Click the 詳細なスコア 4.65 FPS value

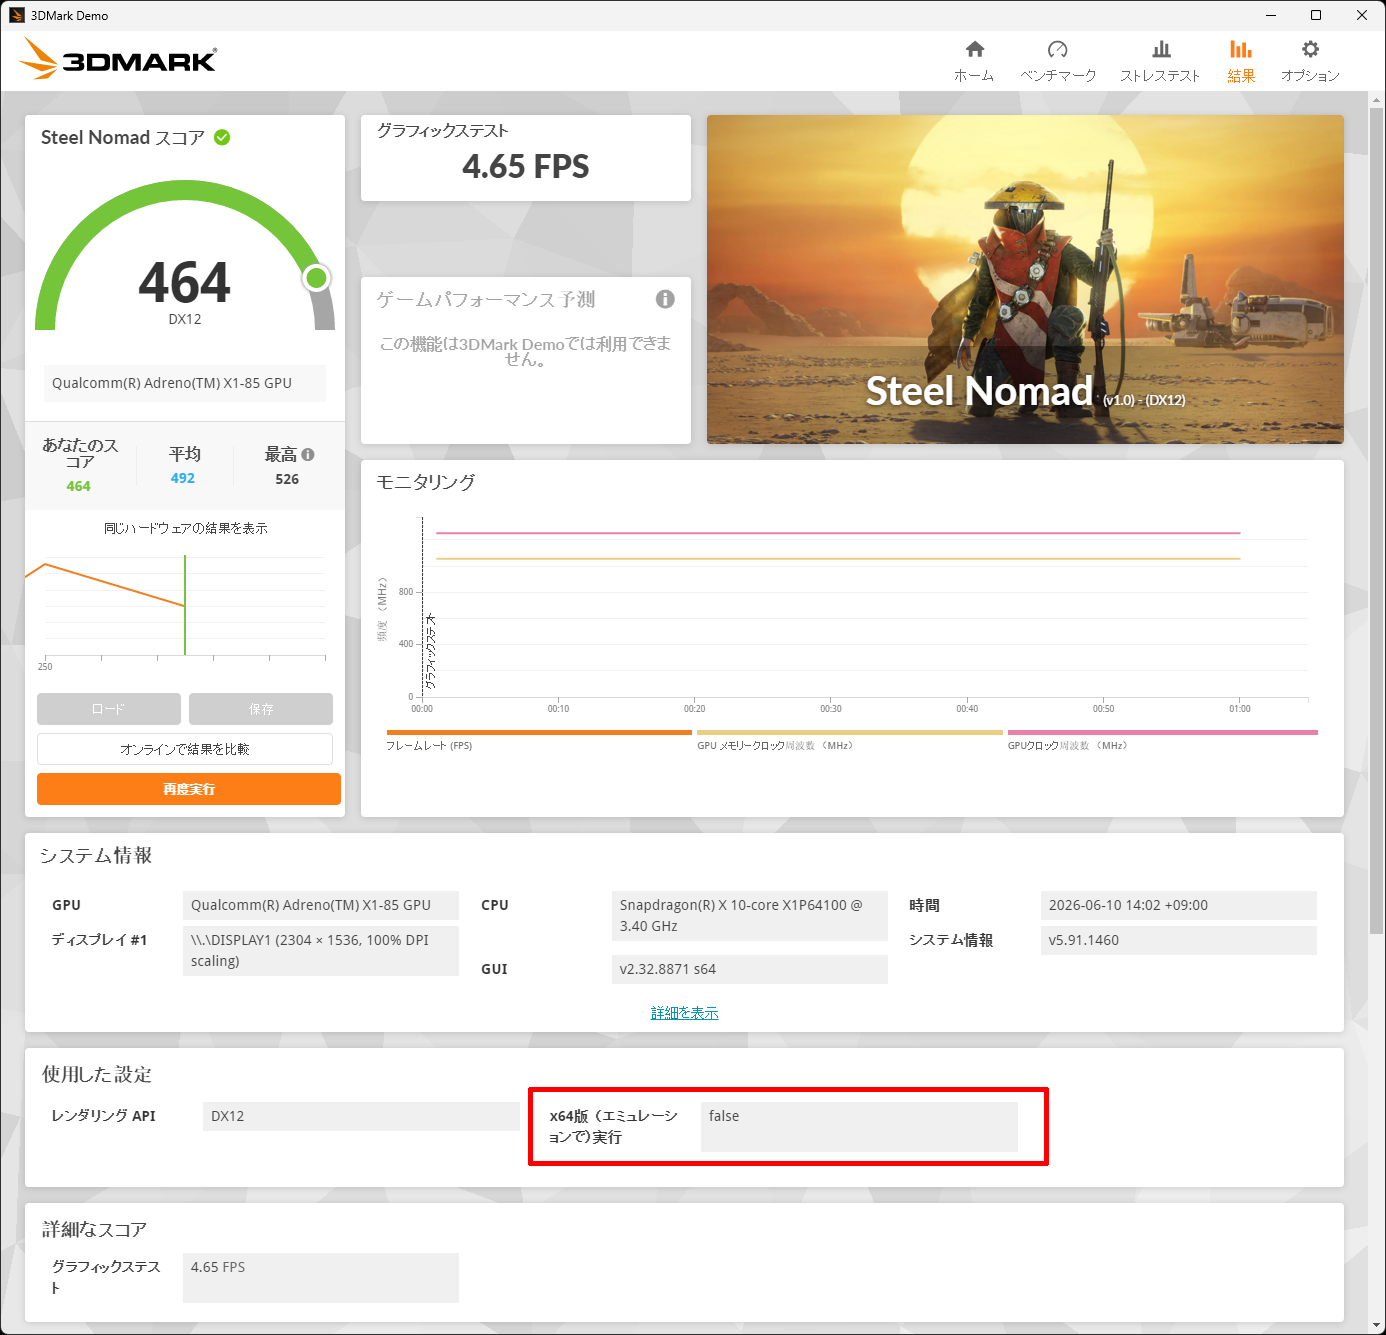(x=320, y=1277)
